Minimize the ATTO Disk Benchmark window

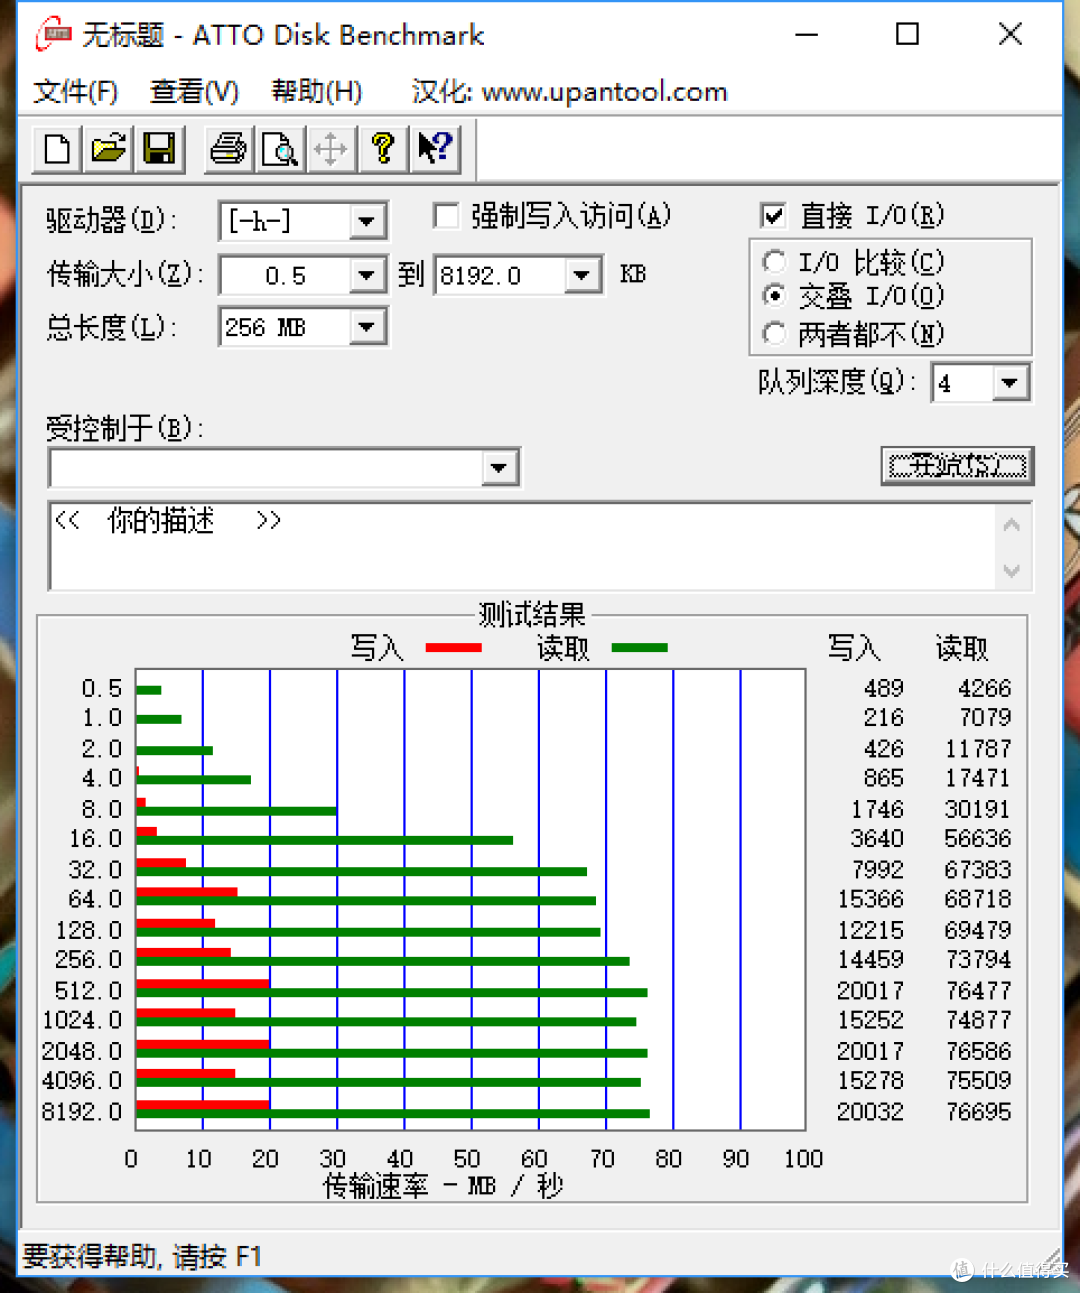tap(806, 34)
